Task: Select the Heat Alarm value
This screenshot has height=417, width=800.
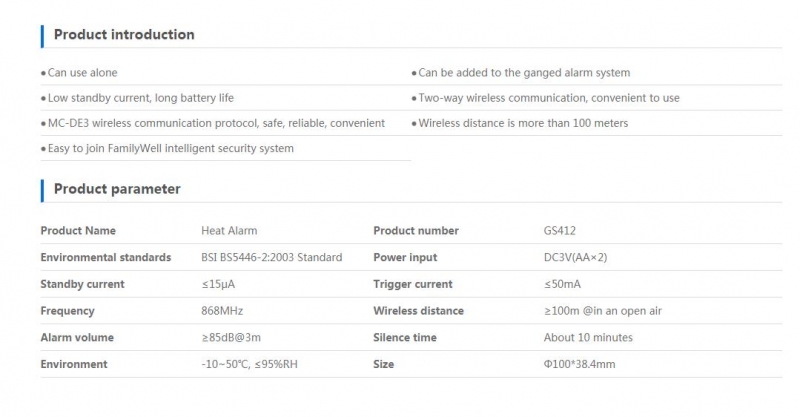Action: 229,231
